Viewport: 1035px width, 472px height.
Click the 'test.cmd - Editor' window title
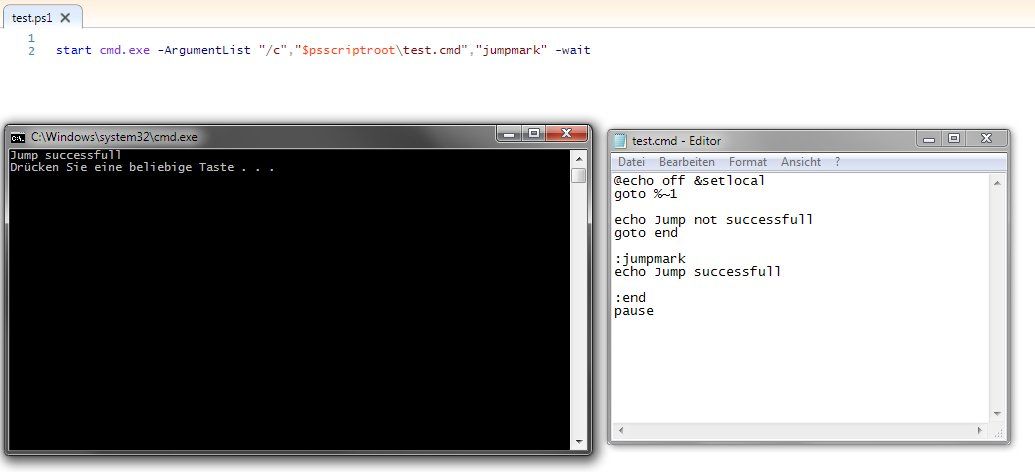pos(677,141)
